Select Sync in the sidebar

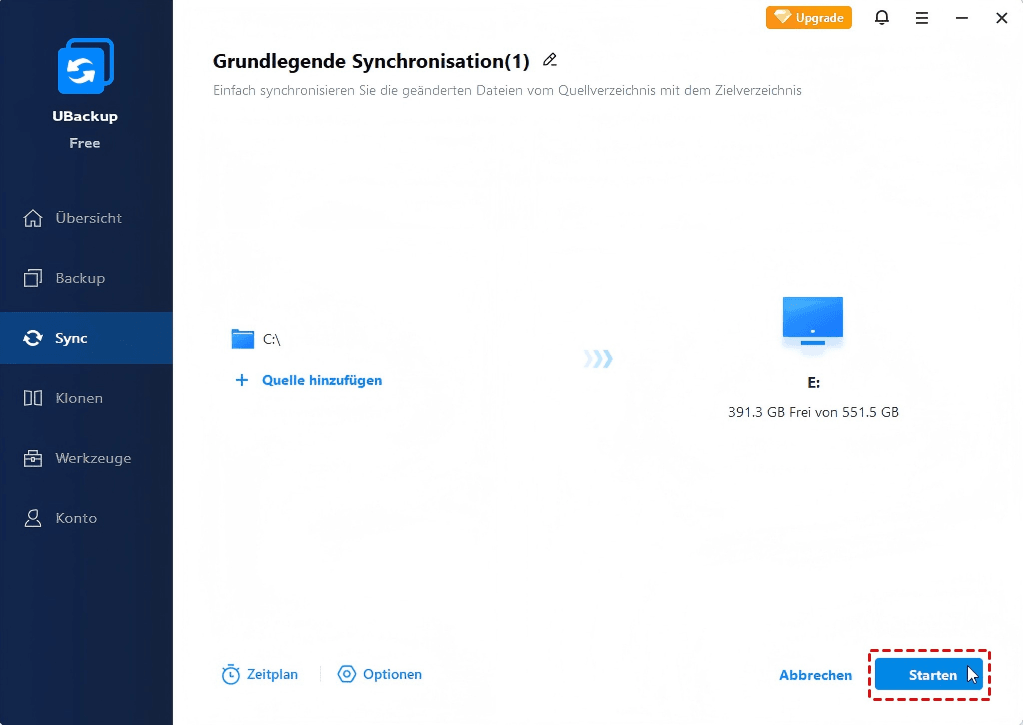(x=71, y=338)
